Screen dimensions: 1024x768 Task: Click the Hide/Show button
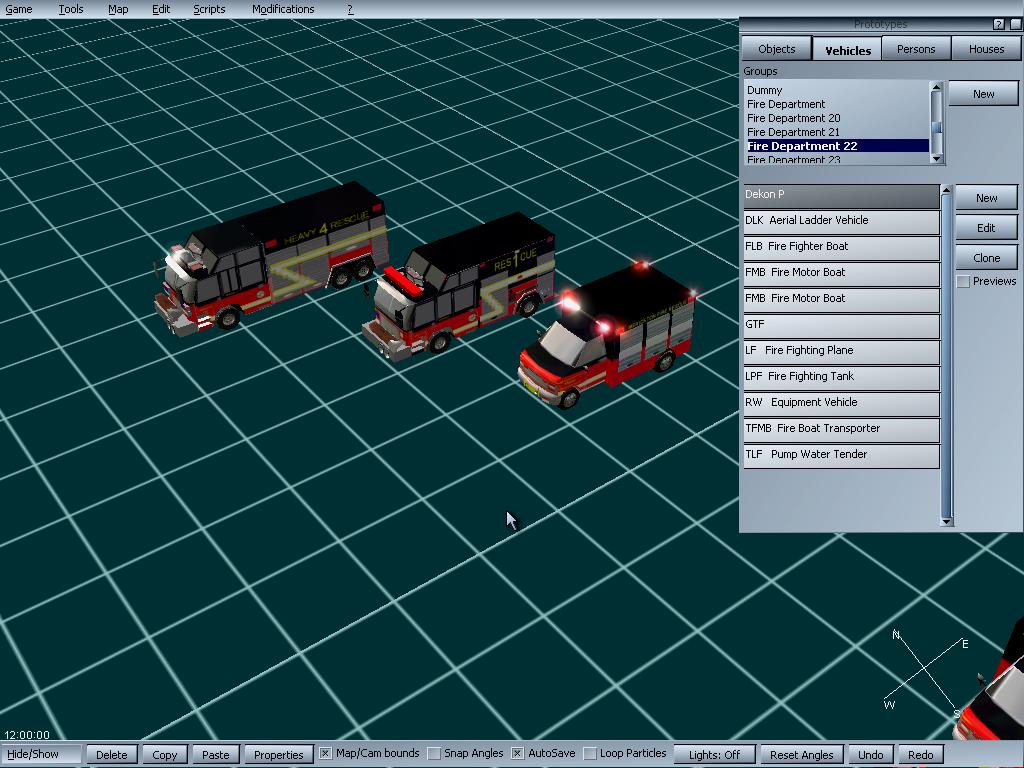pos(40,754)
